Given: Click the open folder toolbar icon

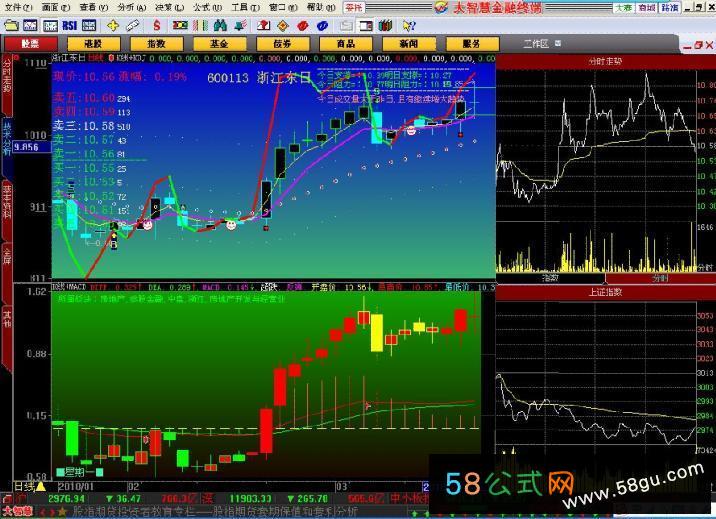Looking at the screenshot, I should click(x=11, y=26).
